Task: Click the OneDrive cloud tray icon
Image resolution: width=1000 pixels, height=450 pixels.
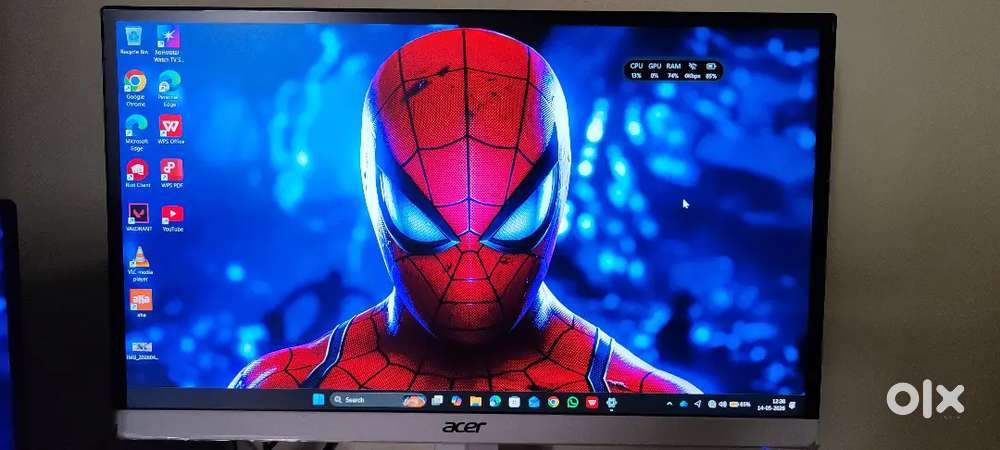Action: pos(684,403)
